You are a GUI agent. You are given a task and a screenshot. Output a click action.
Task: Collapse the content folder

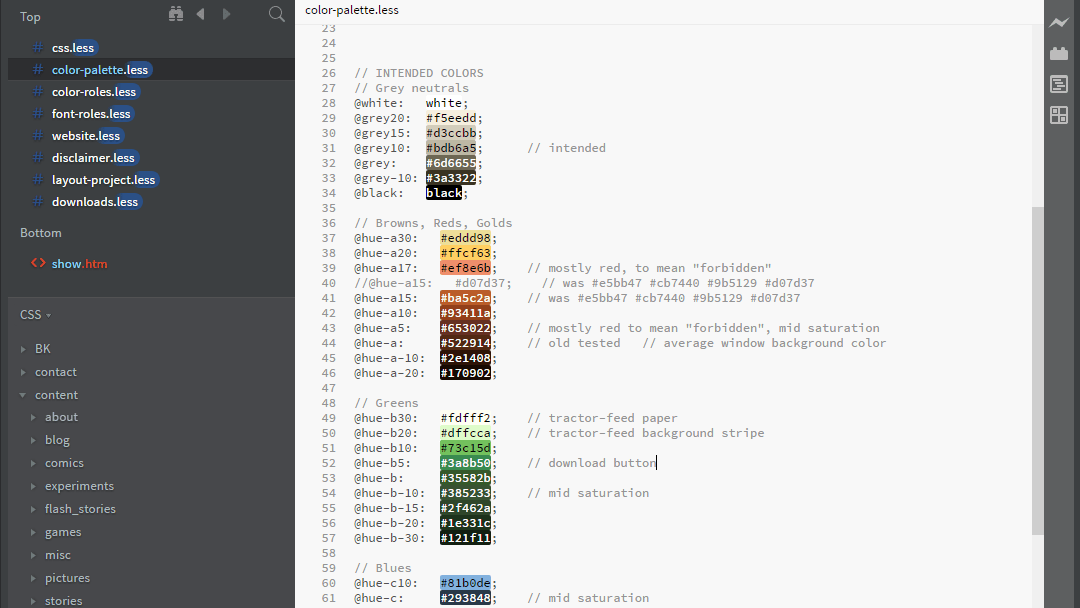[x=24, y=395]
